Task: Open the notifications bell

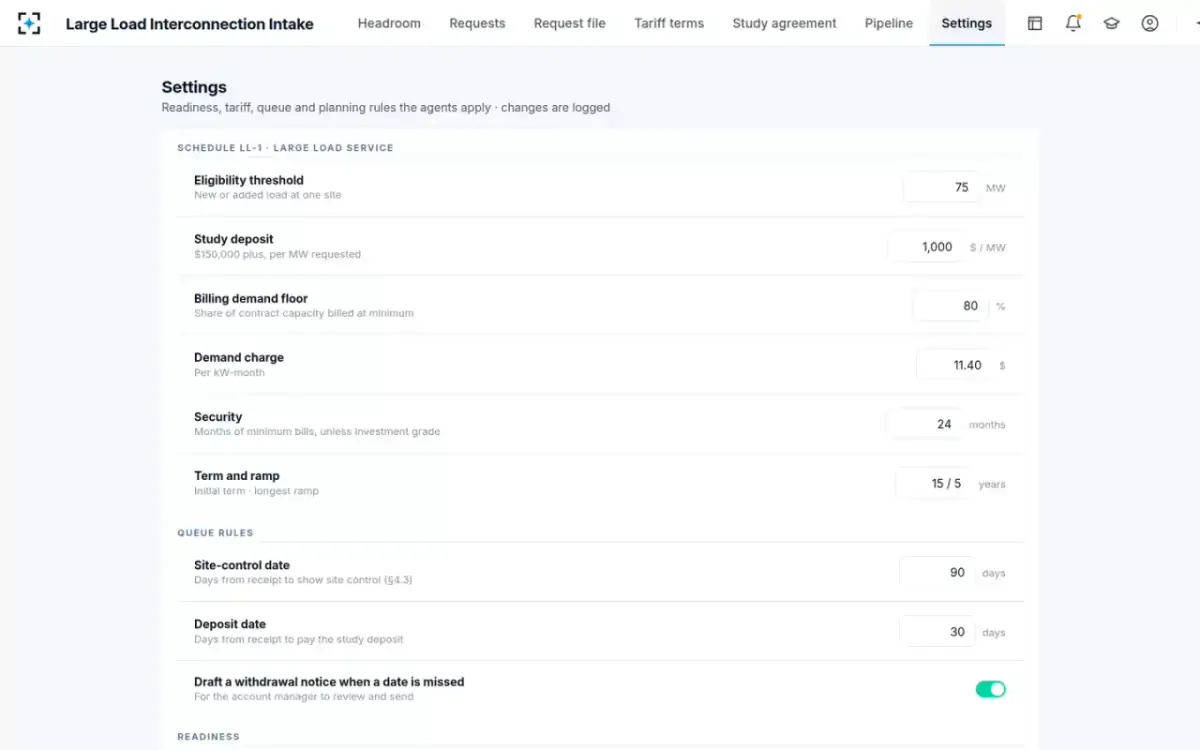Action: pyautogui.click(x=1073, y=23)
